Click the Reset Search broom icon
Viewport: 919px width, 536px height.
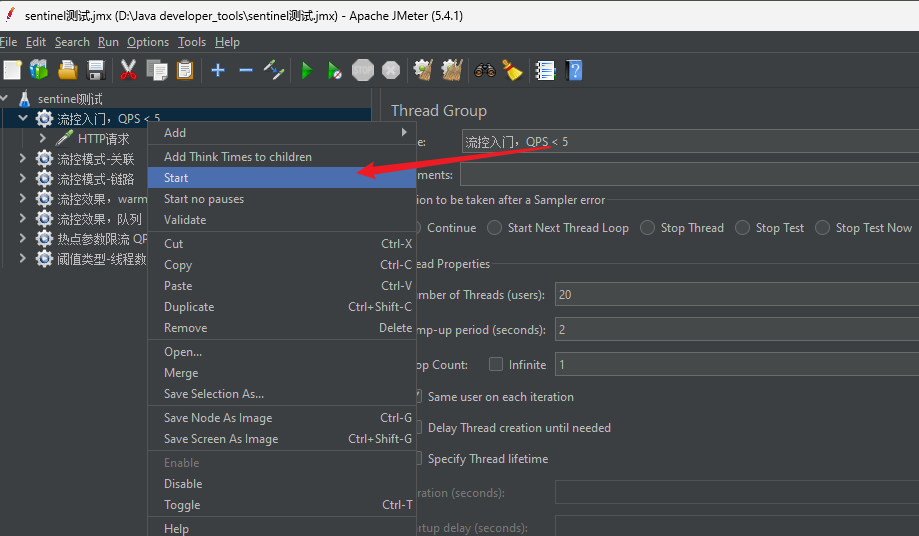(x=512, y=70)
